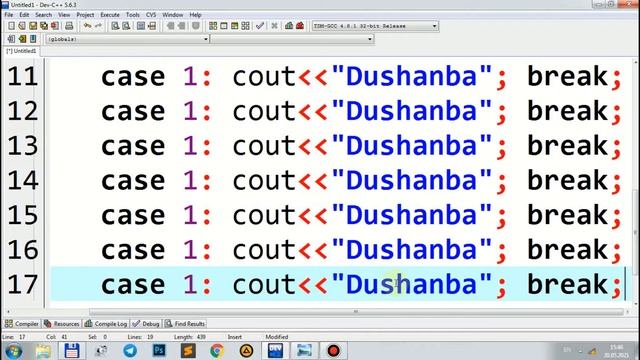This screenshot has width=640, height=360.
Task: Open the CVS menu
Action: coord(151,15)
